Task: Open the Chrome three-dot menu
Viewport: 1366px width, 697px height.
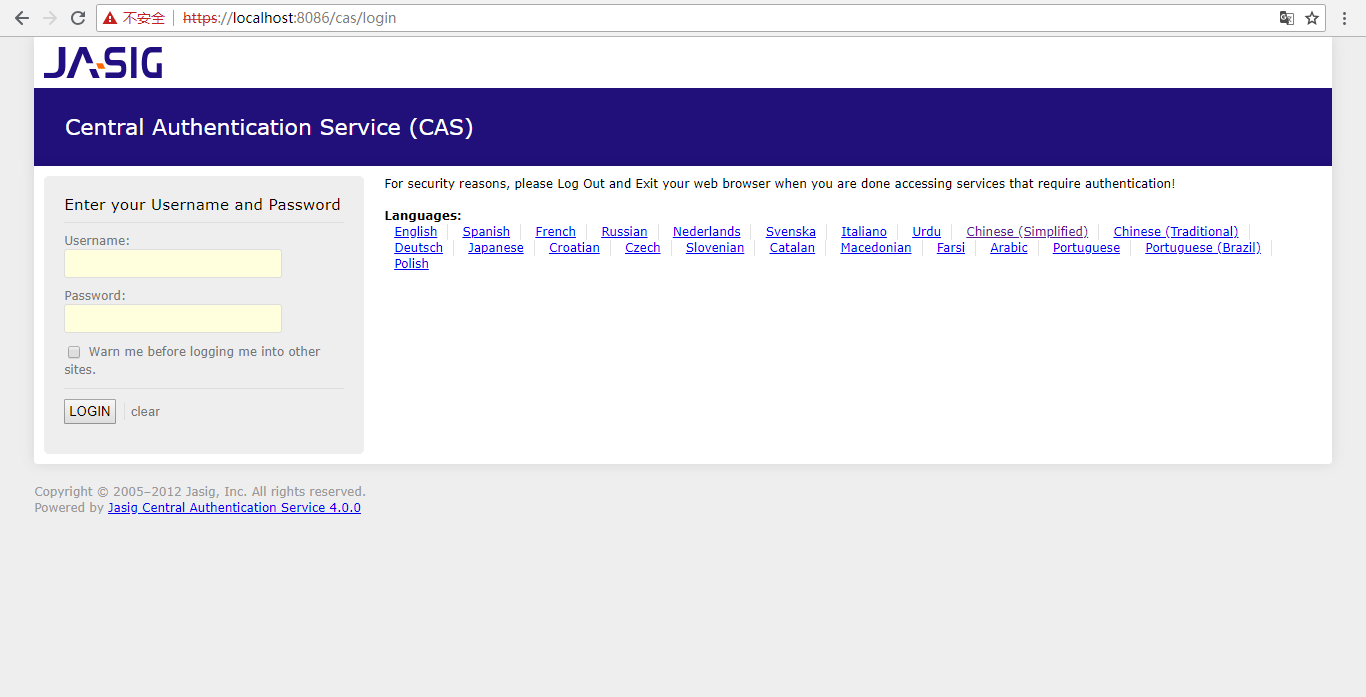Action: pos(1345,18)
